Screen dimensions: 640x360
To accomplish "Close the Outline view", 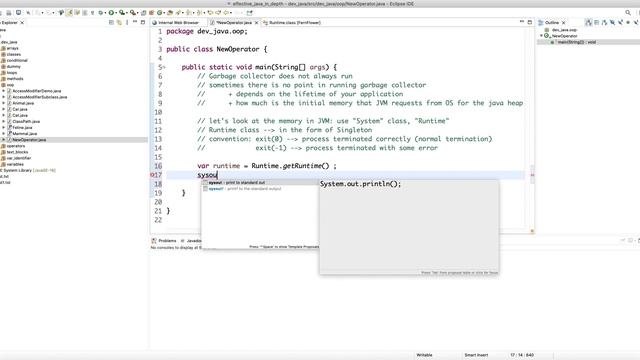I will point(563,22).
